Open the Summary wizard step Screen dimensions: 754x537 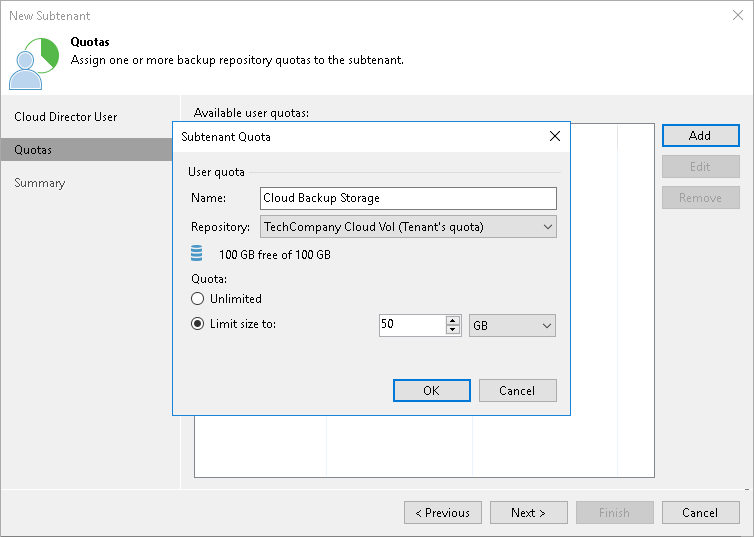39,183
